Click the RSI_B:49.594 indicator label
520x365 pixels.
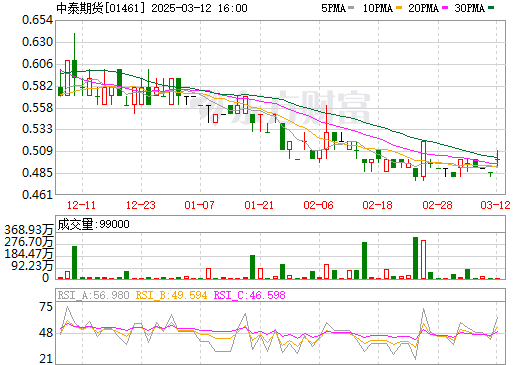pos(171,295)
